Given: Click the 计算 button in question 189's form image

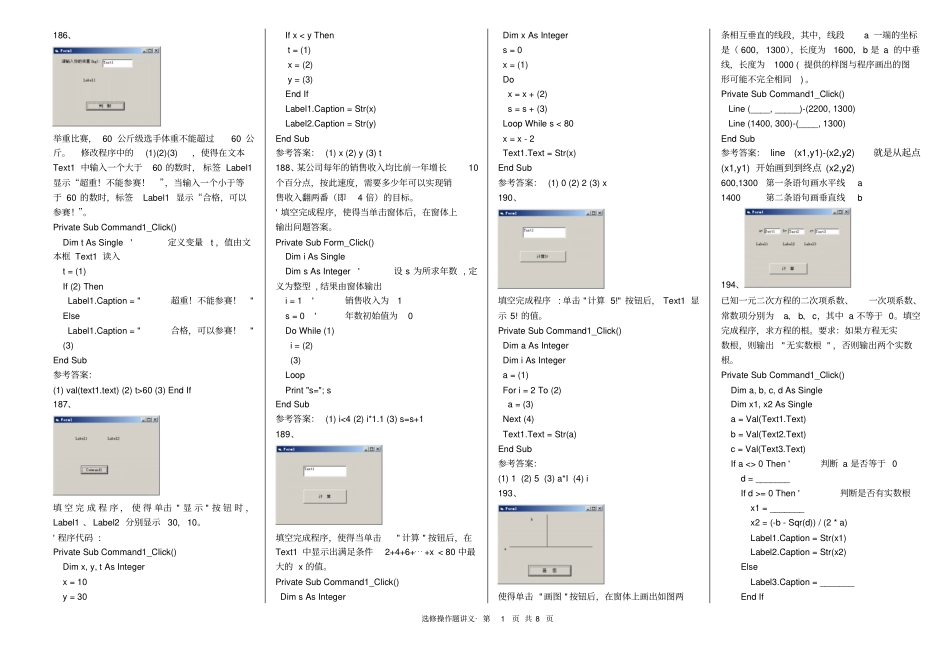Looking at the screenshot, I should coord(325,496).
